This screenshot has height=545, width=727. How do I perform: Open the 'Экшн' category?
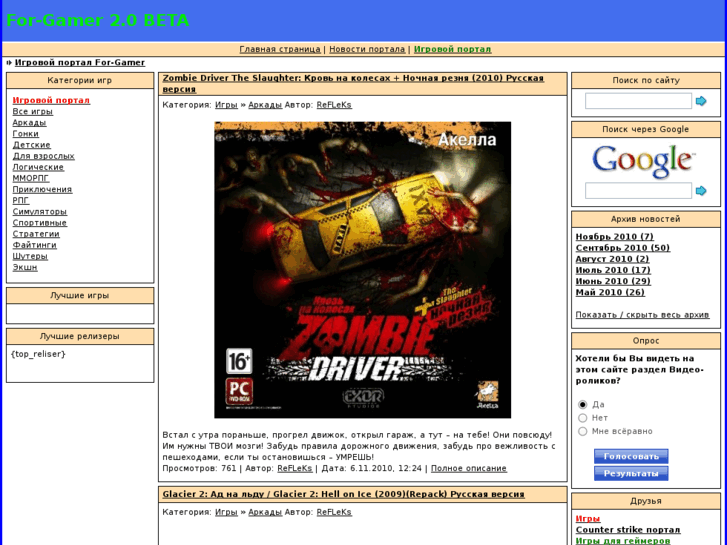[25, 268]
